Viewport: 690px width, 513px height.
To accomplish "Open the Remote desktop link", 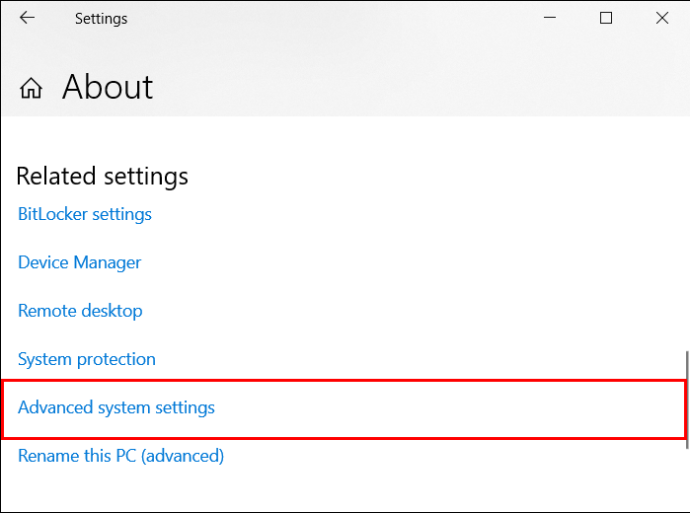I will pyautogui.click(x=80, y=311).
